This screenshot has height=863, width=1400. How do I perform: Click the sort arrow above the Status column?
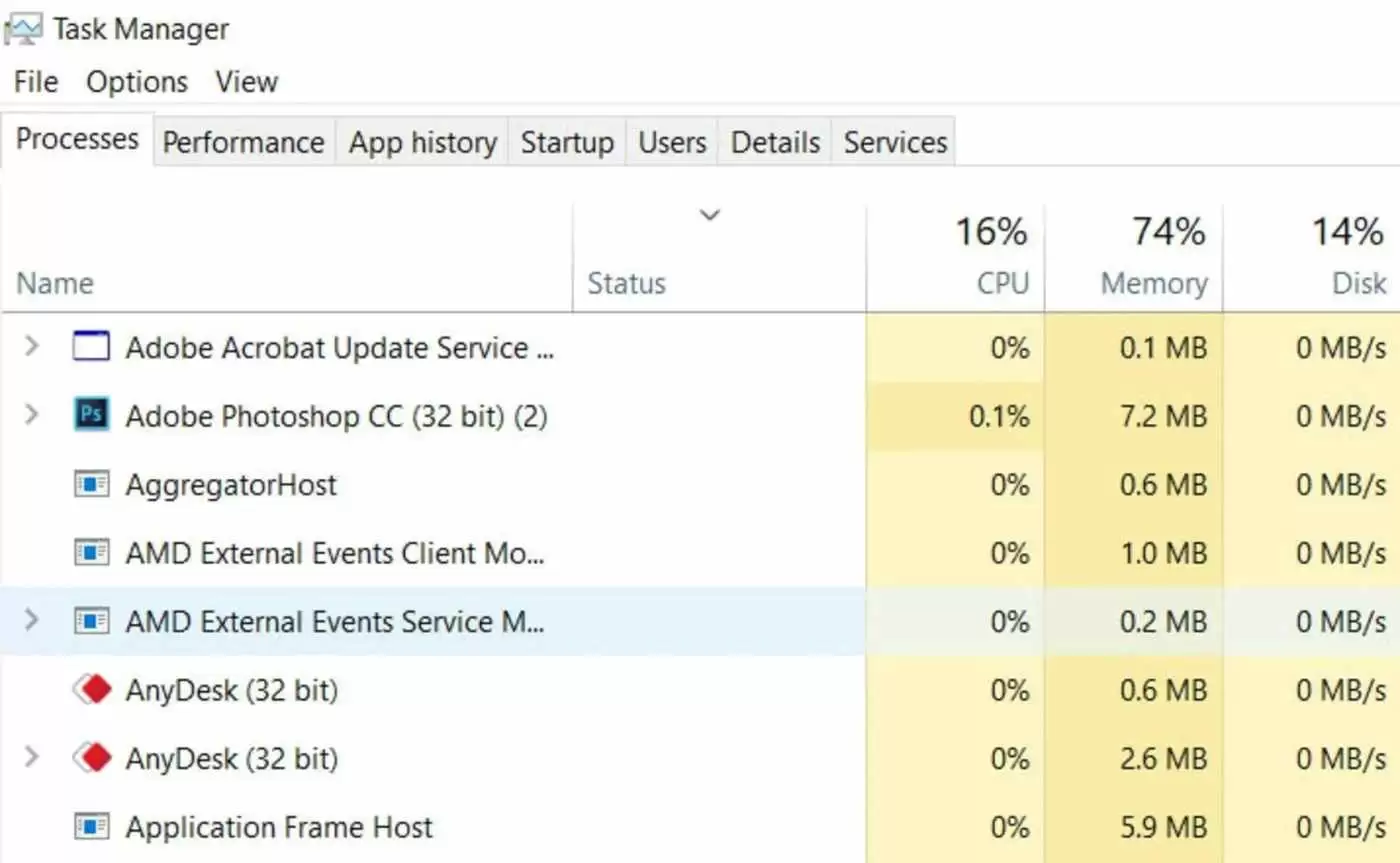(710, 215)
